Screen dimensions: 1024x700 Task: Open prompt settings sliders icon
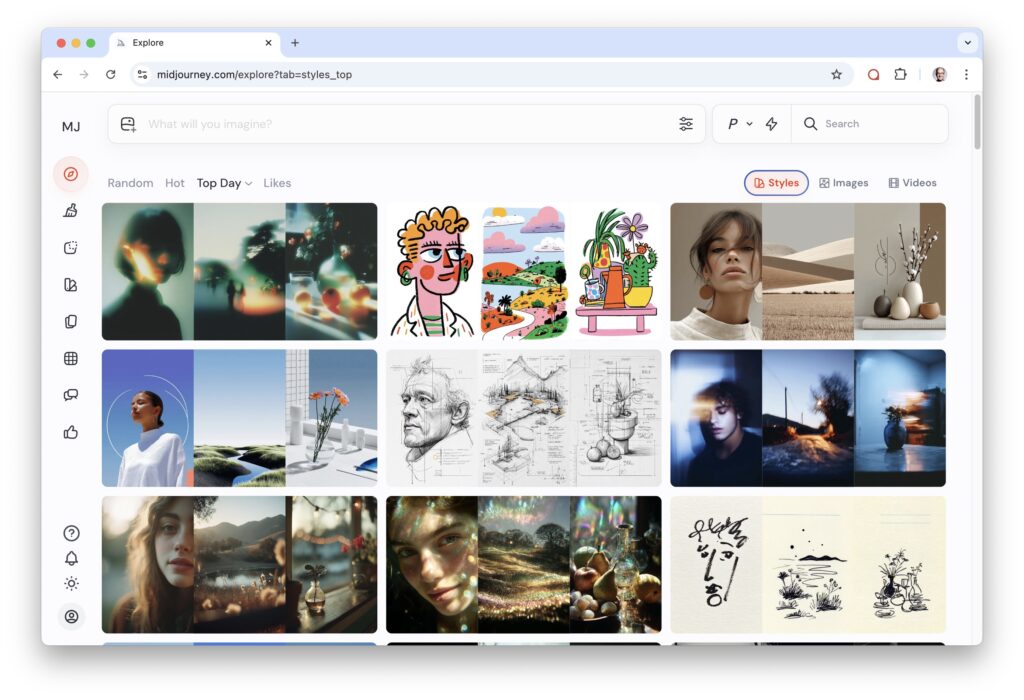(686, 124)
